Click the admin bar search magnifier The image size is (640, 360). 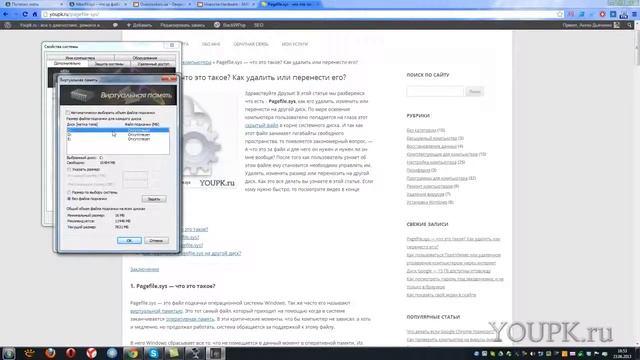pos(630,25)
